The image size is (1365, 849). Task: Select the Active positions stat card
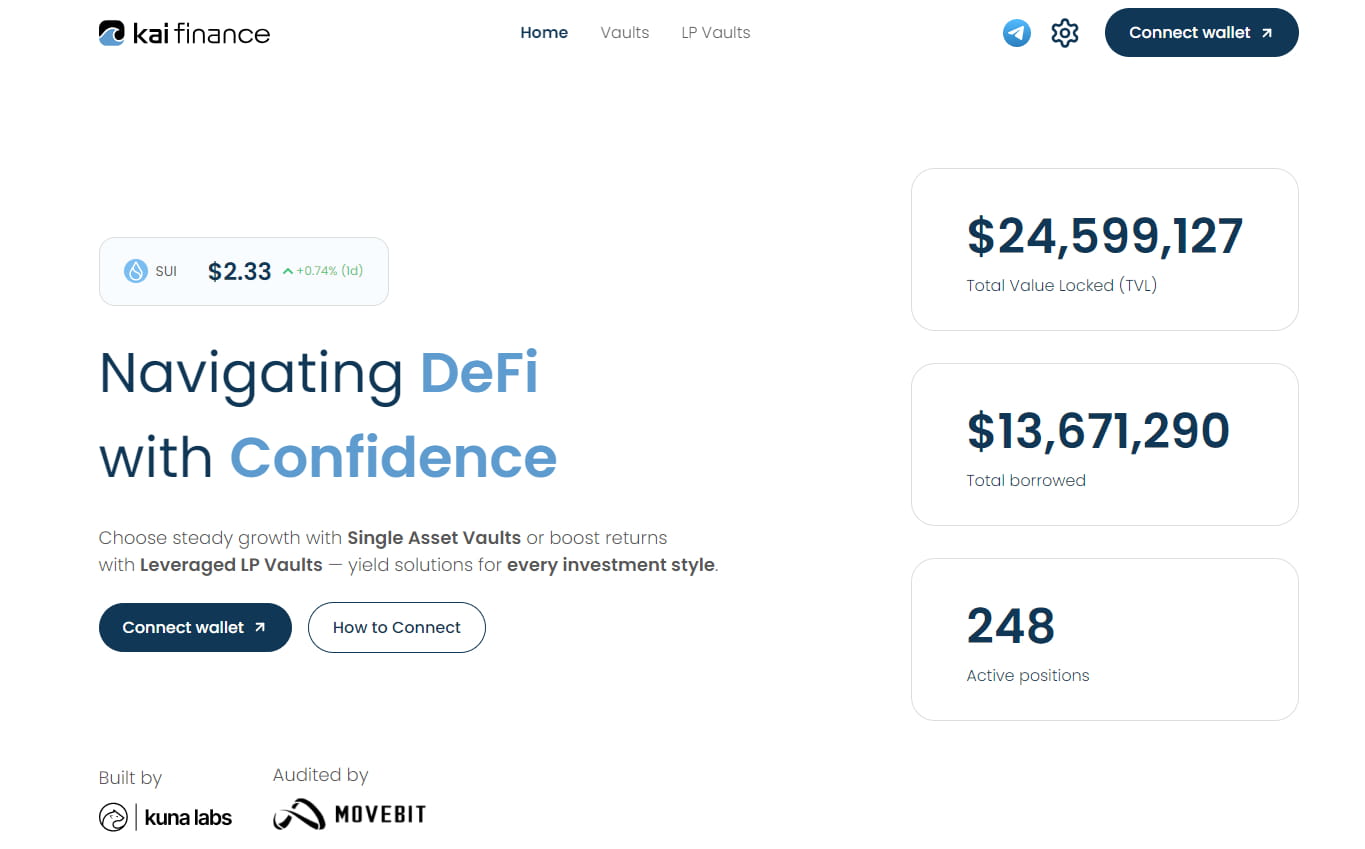pos(1104,639)
